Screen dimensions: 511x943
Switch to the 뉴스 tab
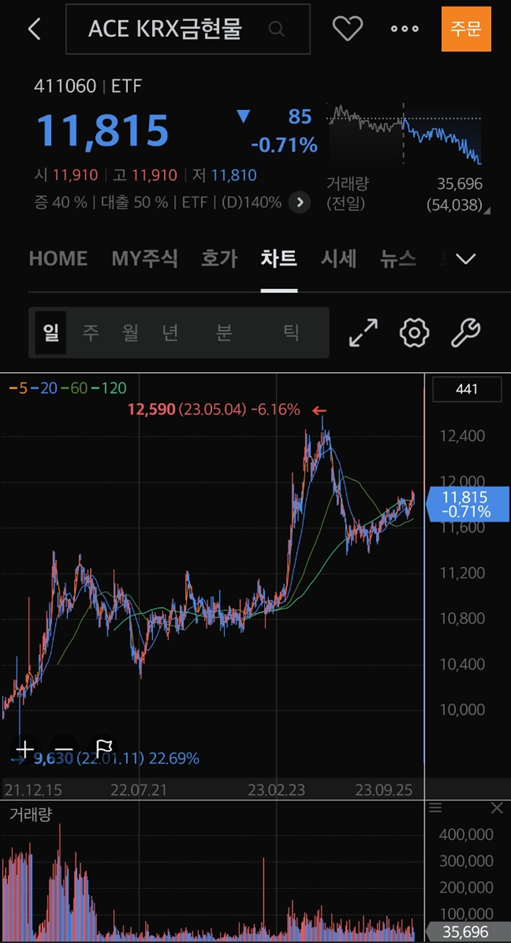click(397, 259)
